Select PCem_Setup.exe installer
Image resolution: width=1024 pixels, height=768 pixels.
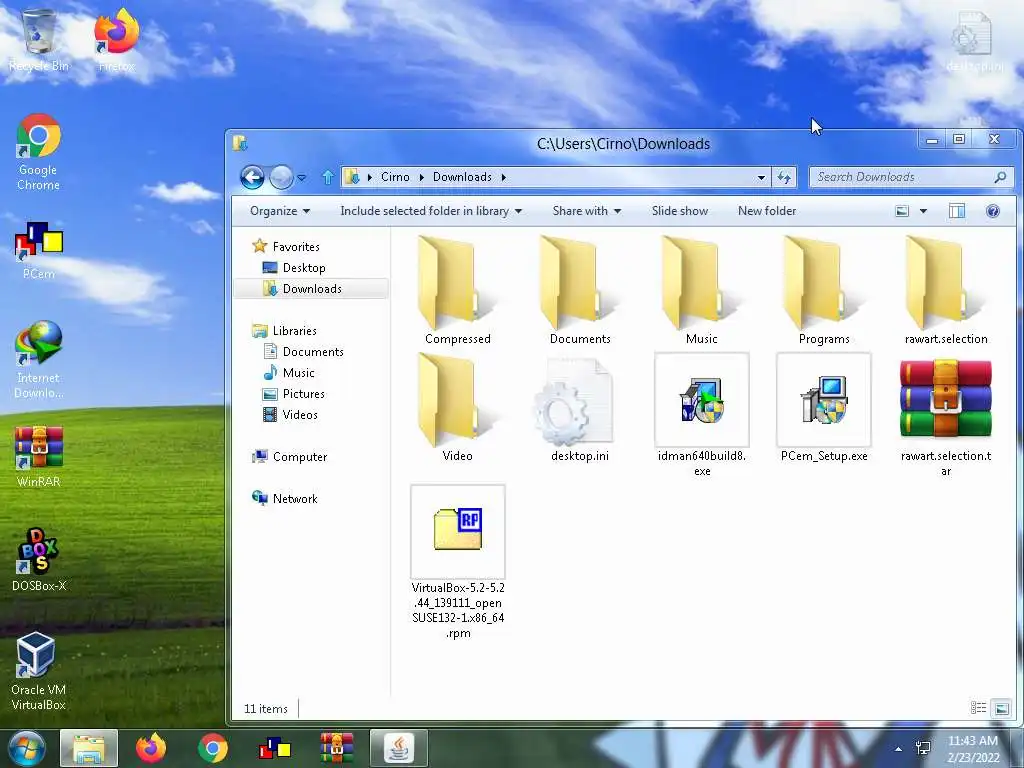pyautogui.click(x=824, y=408)
